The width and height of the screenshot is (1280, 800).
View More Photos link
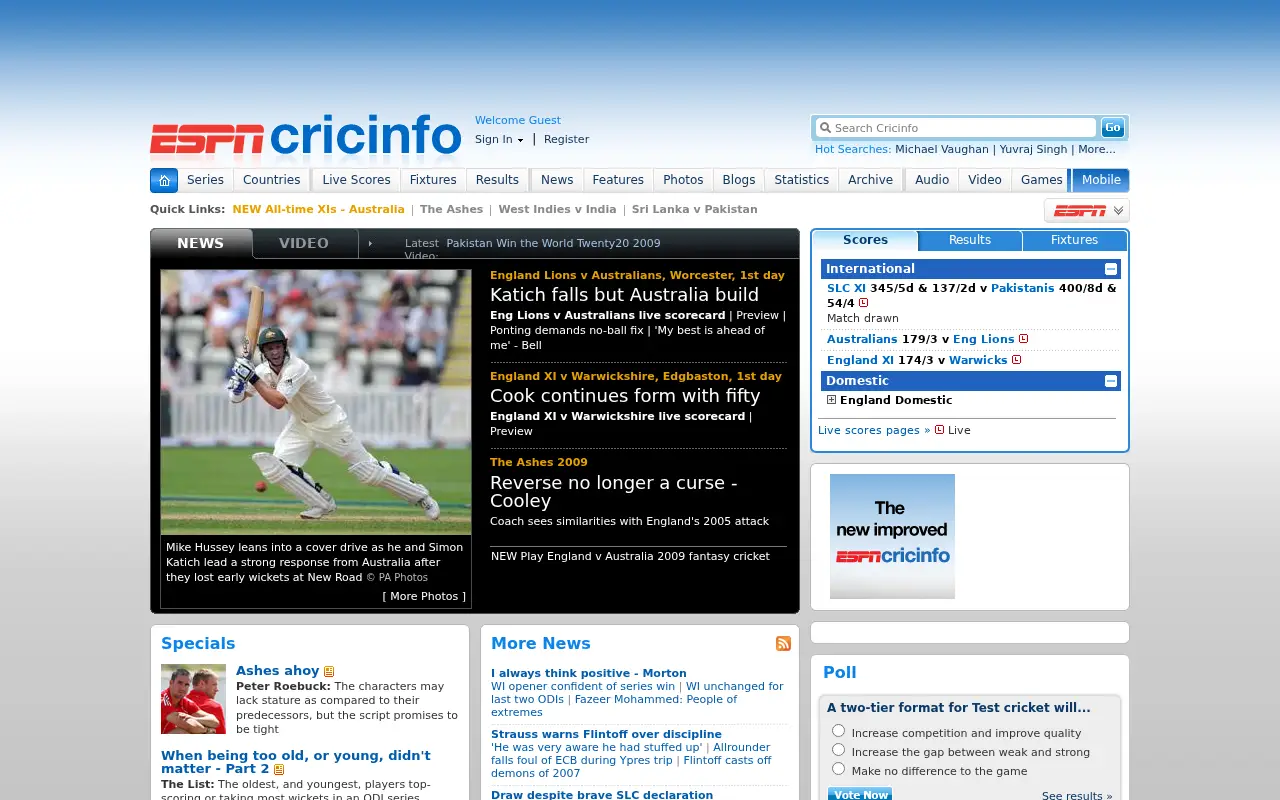424,596
